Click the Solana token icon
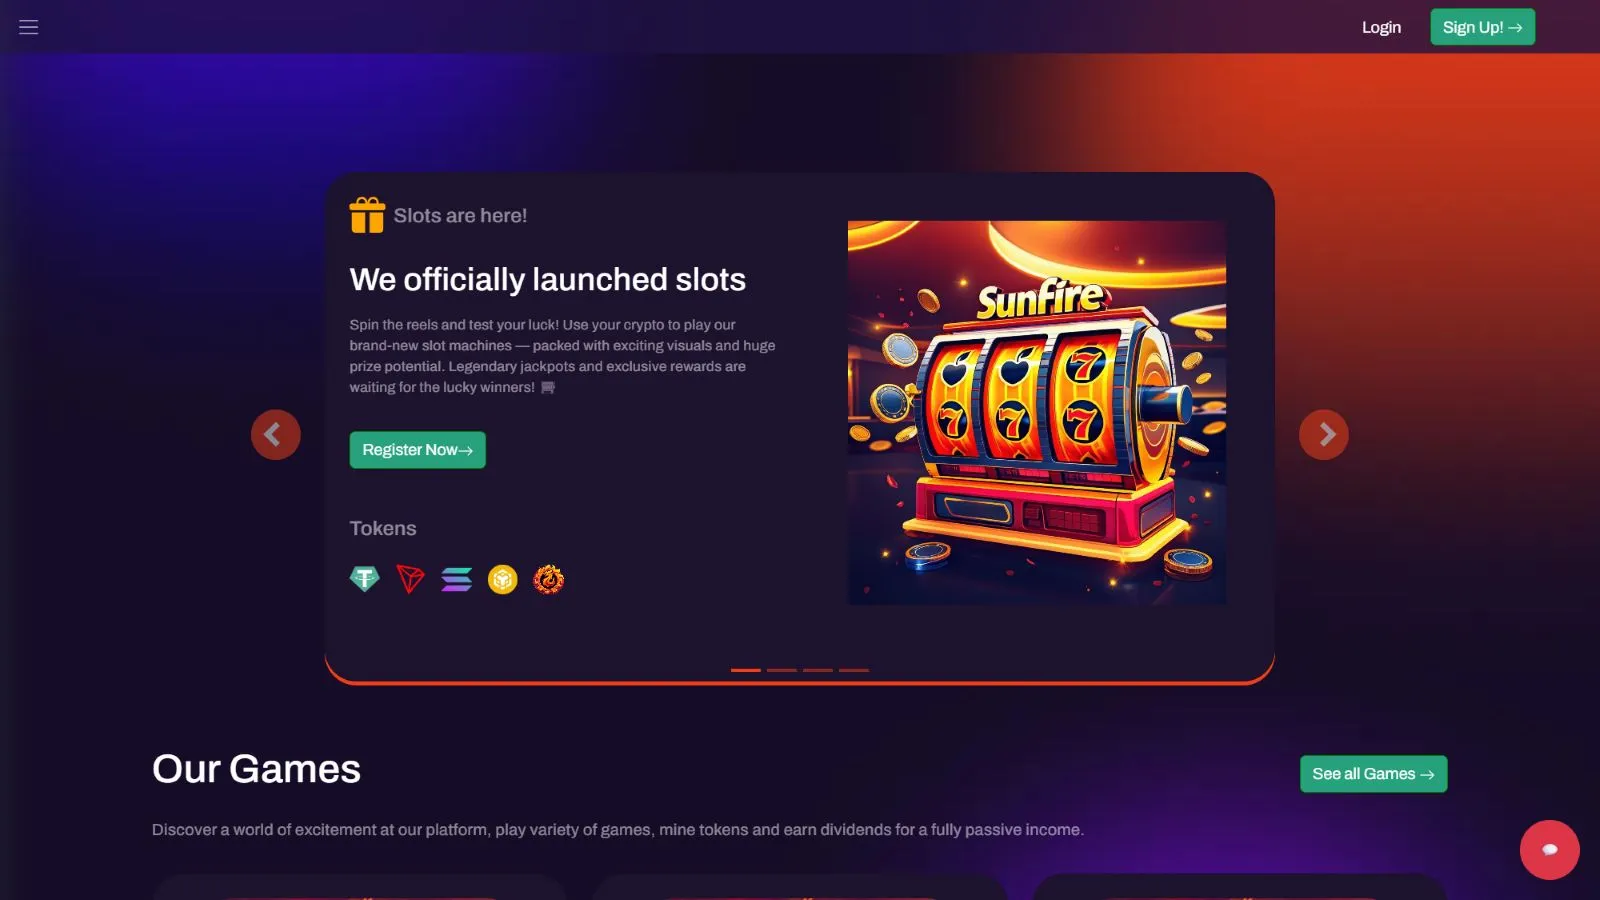 pos(456,579)
